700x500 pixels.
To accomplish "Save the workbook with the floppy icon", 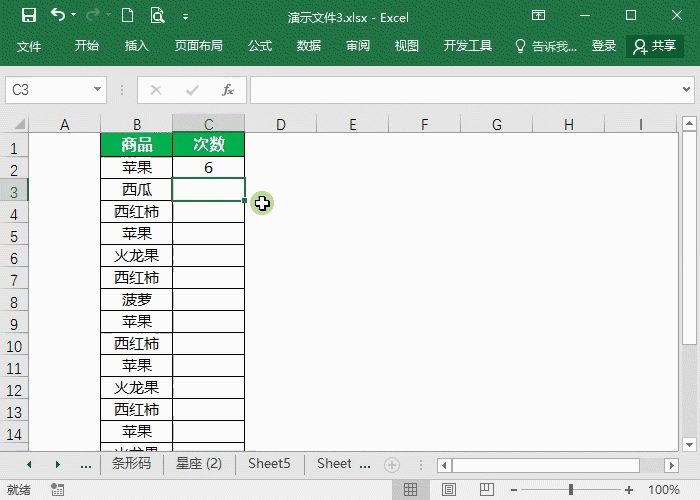I will pyautogui.click(x=29, y=16).
